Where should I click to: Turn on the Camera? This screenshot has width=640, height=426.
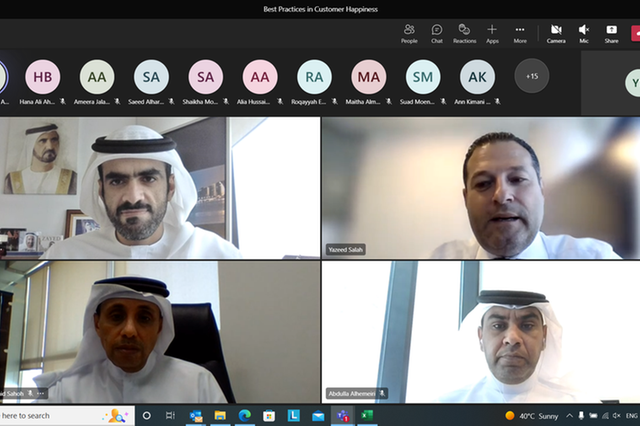556,33
